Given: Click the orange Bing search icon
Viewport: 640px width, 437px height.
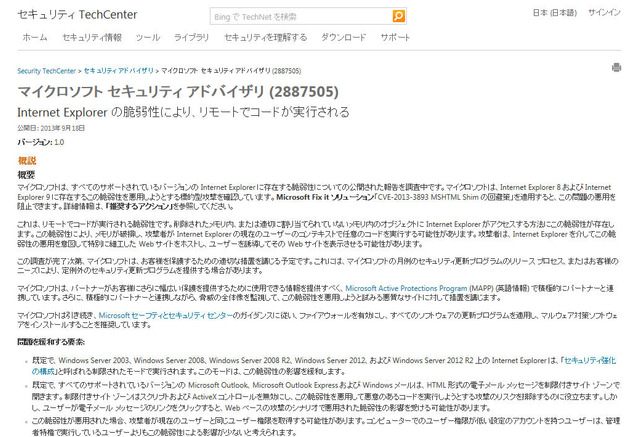Looking at the screenshot, I should (398, 16).
